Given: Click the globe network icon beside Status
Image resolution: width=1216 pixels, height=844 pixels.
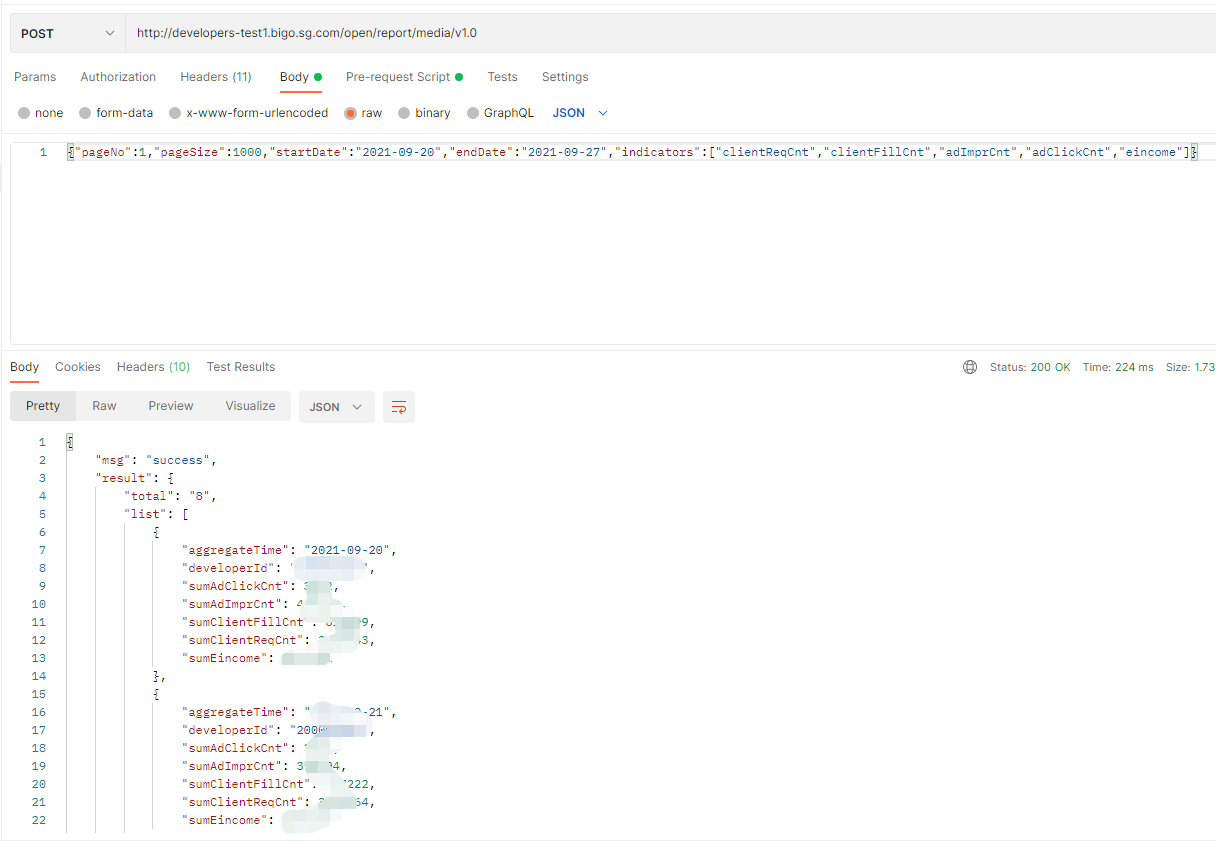Looking at the screenshot, I should tap(969, 367).
